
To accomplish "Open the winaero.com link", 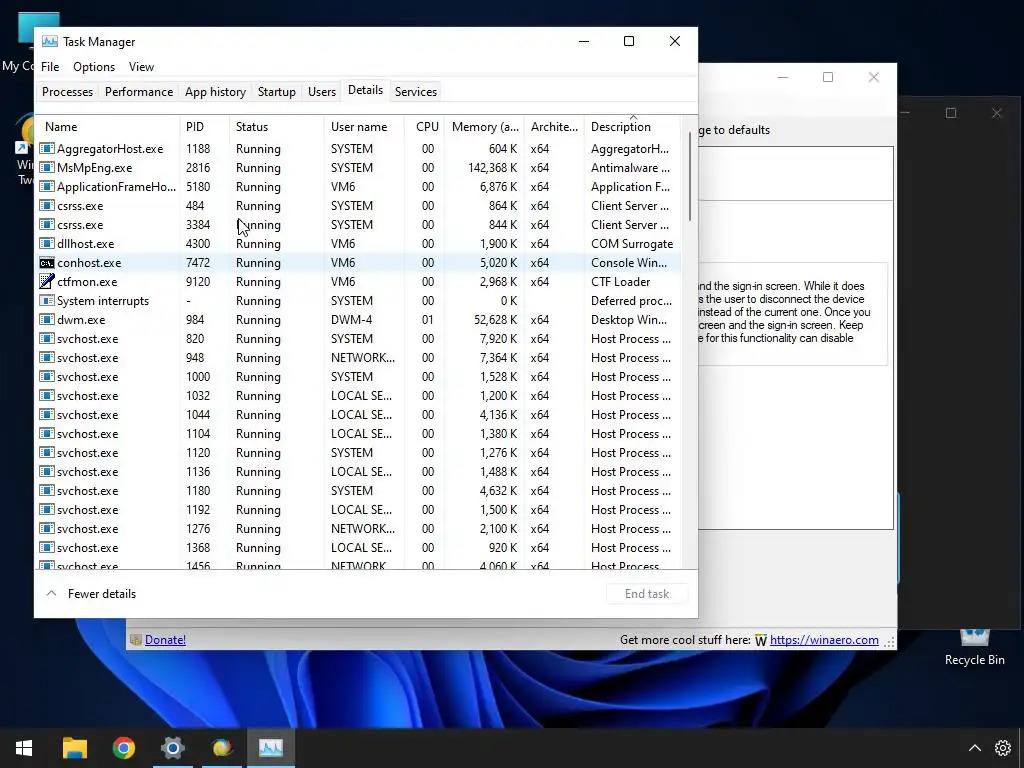I will [x=824, y=640].
